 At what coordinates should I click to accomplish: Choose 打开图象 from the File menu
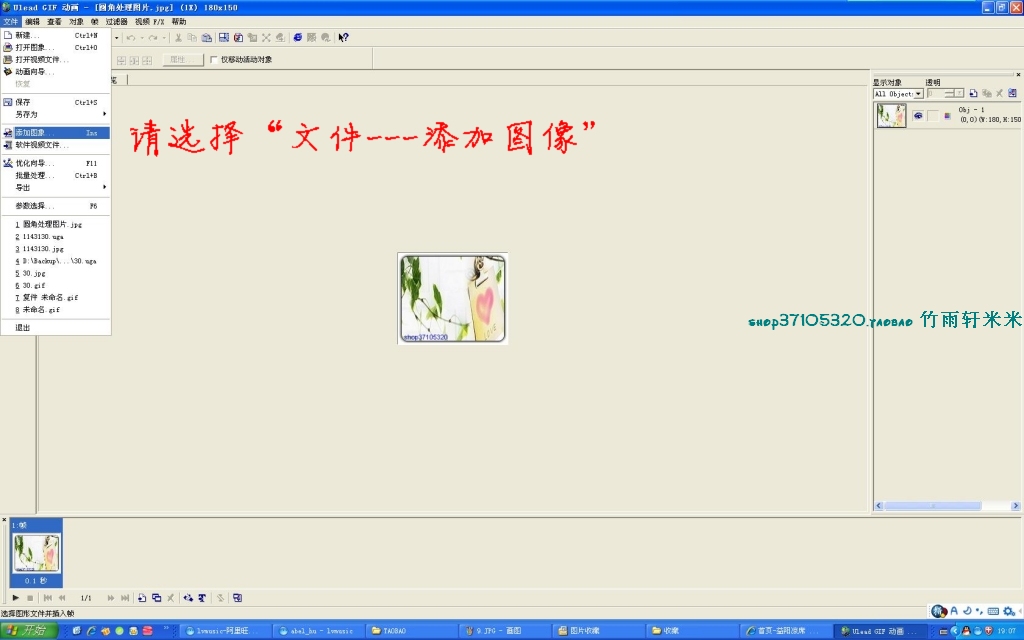pos(56,48)
